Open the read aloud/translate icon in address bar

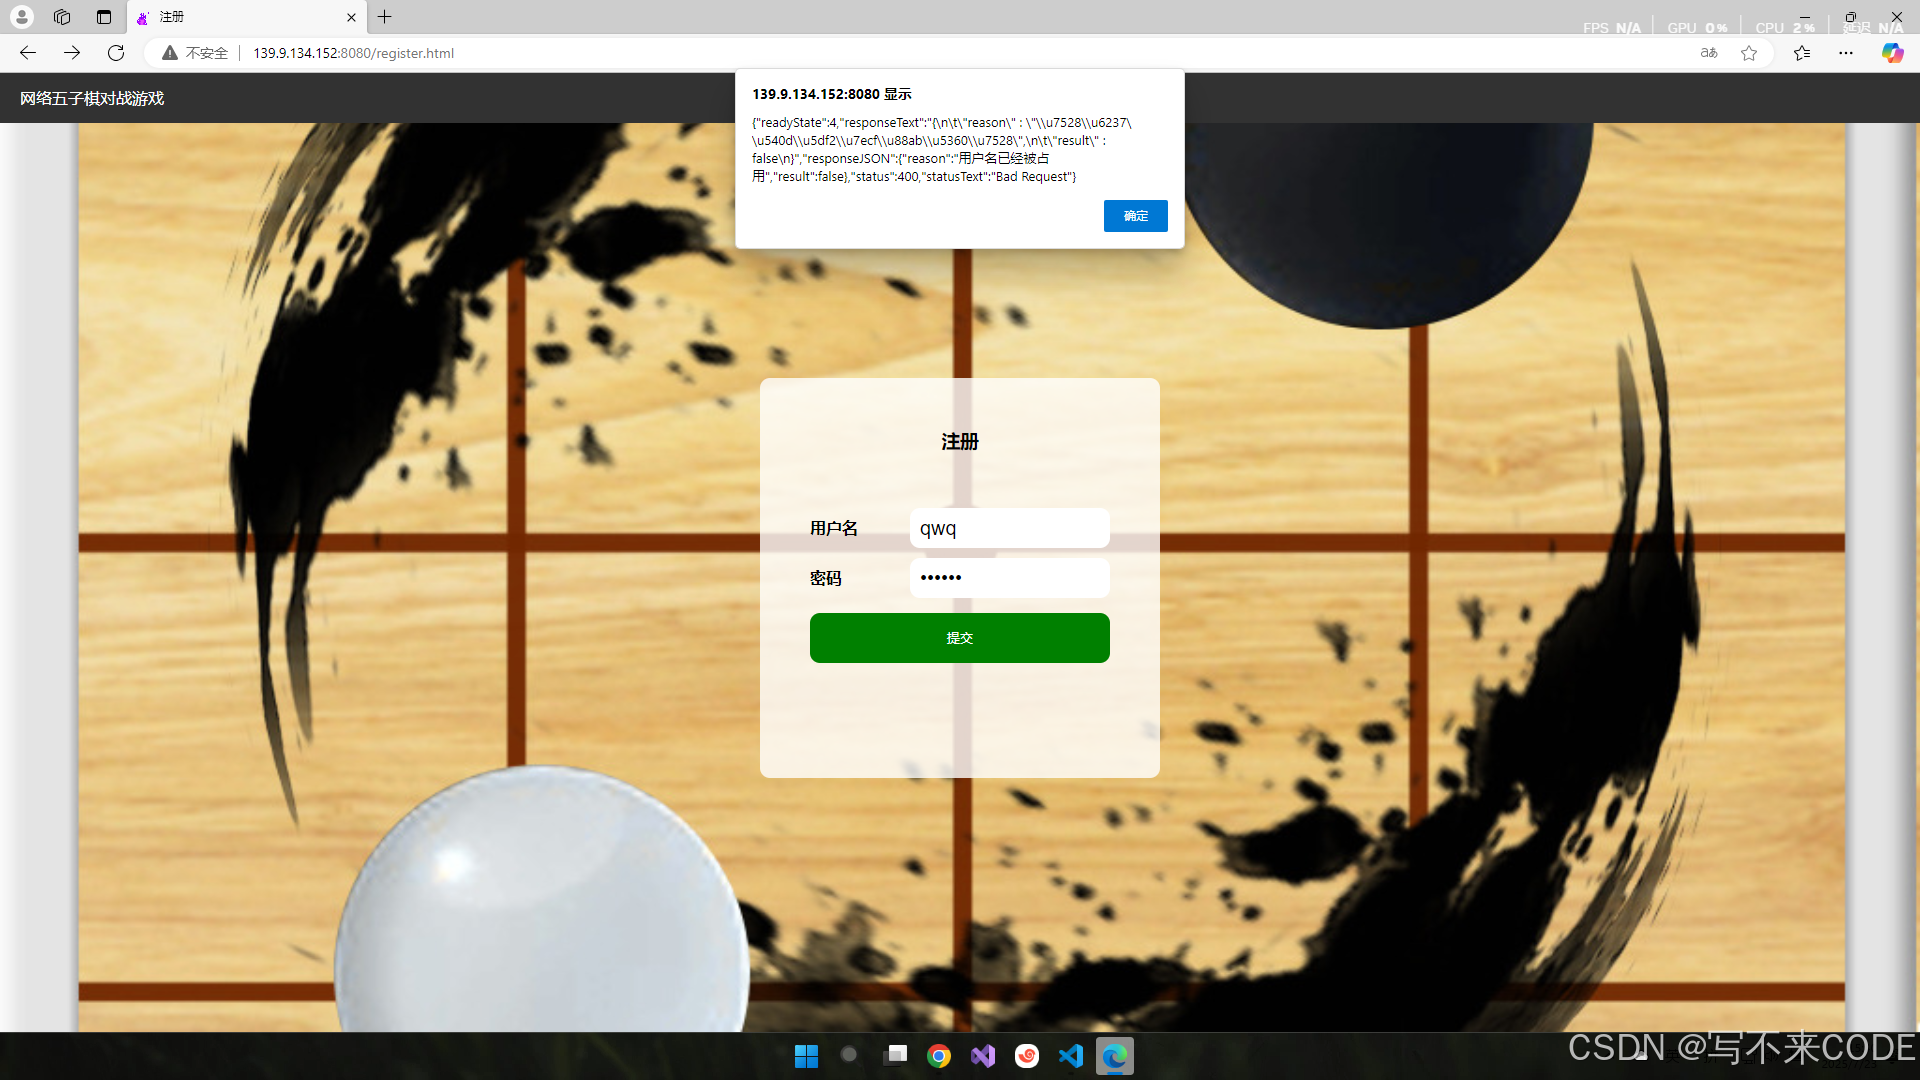[1709, 53]
